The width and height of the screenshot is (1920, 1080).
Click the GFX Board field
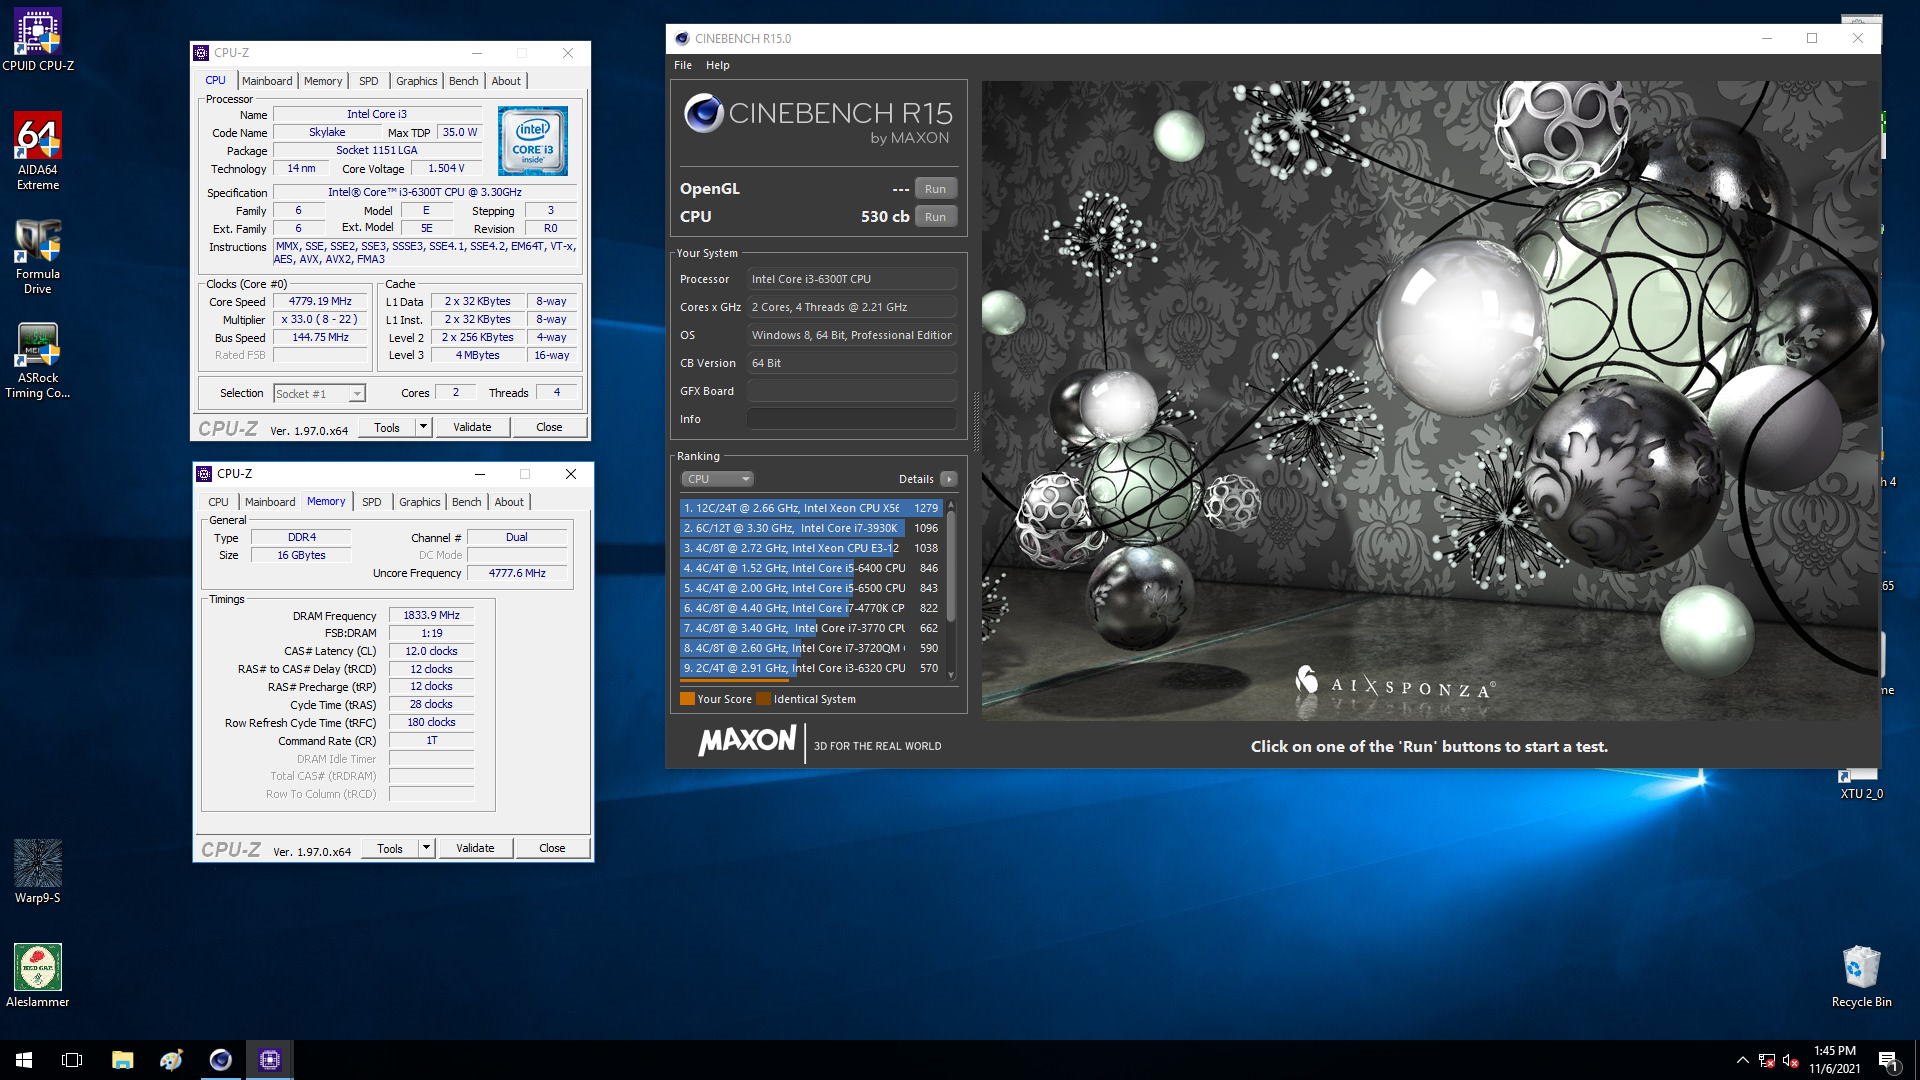[851, 391]
